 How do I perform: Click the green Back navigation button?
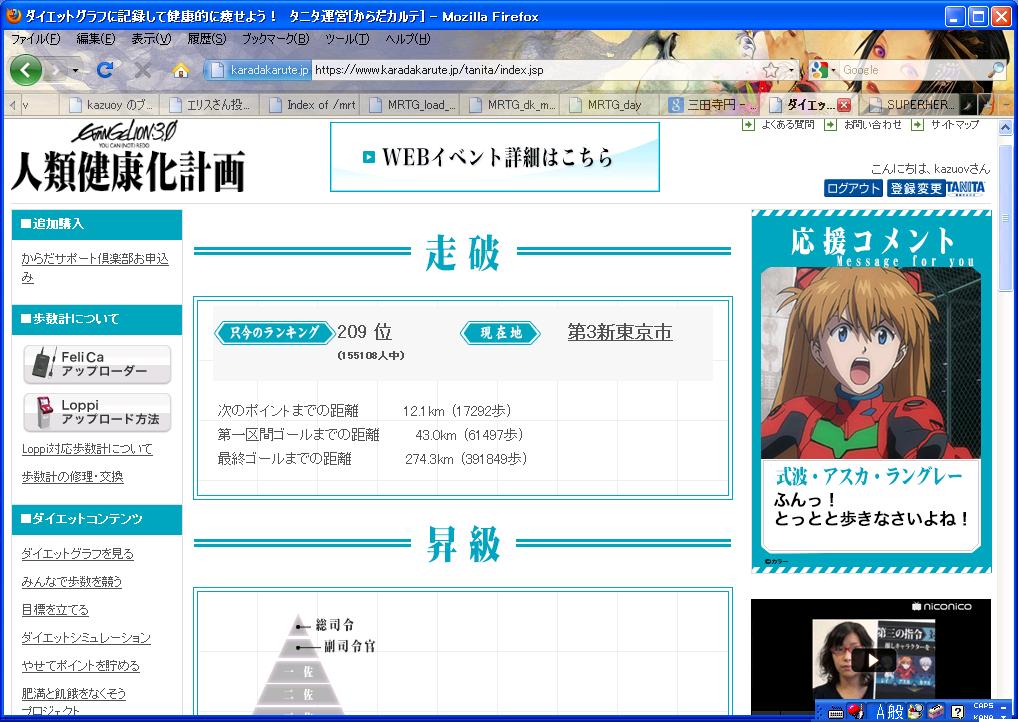point(26,69)
